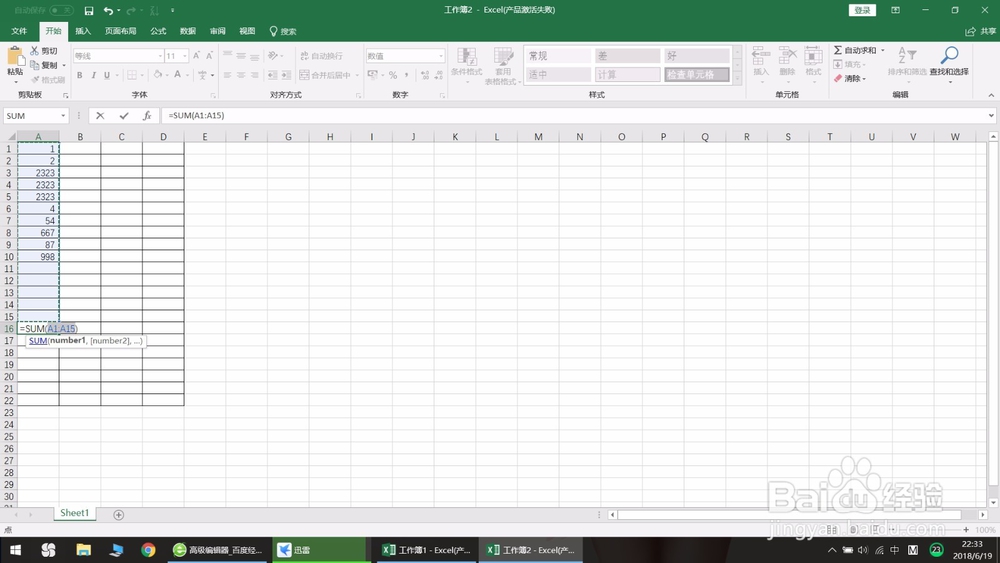Viewport: 1000px width, 563px height.
Task: Click the decrease font size icon
Action: [x=209, y=56]
